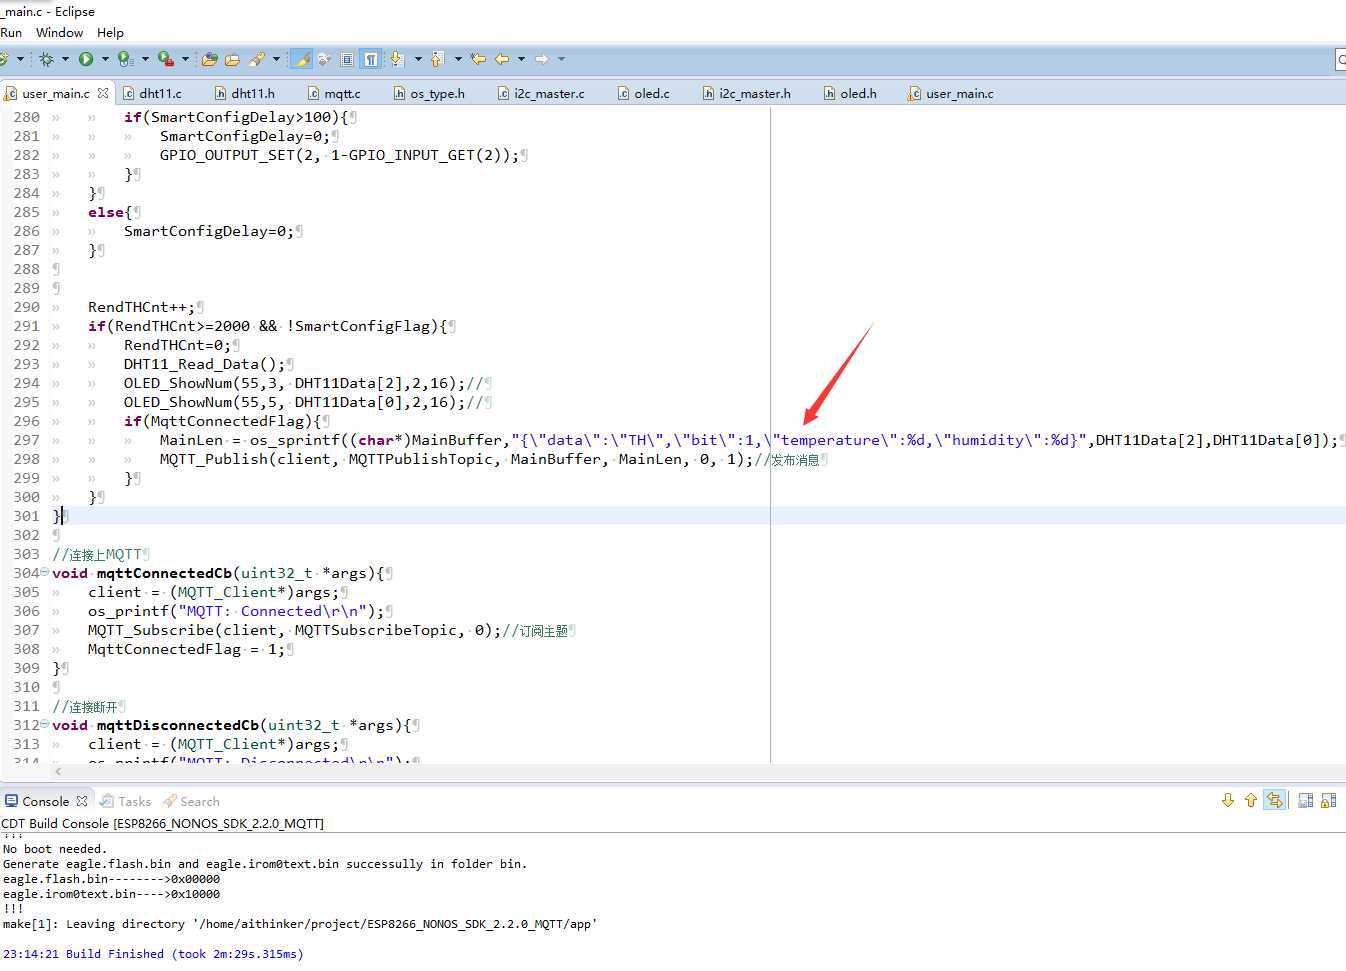This screenshot has width=1346, height=971.
Task: Open dropdown next to Coverage icon
Action: [x=145, y=59]
